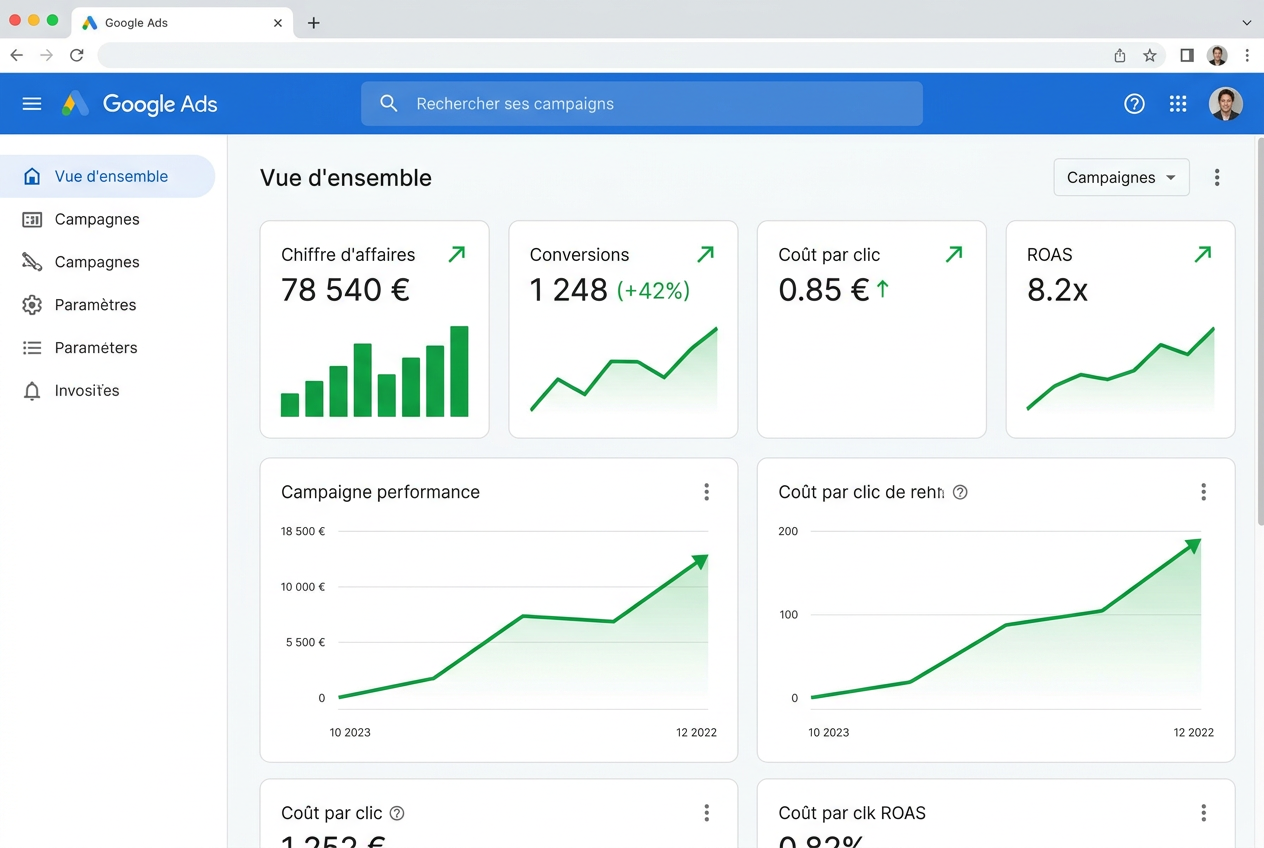Click the Campaigne performance line chart
The width and height of the screenshot is (1264, 848).
(x=523, y=625)
